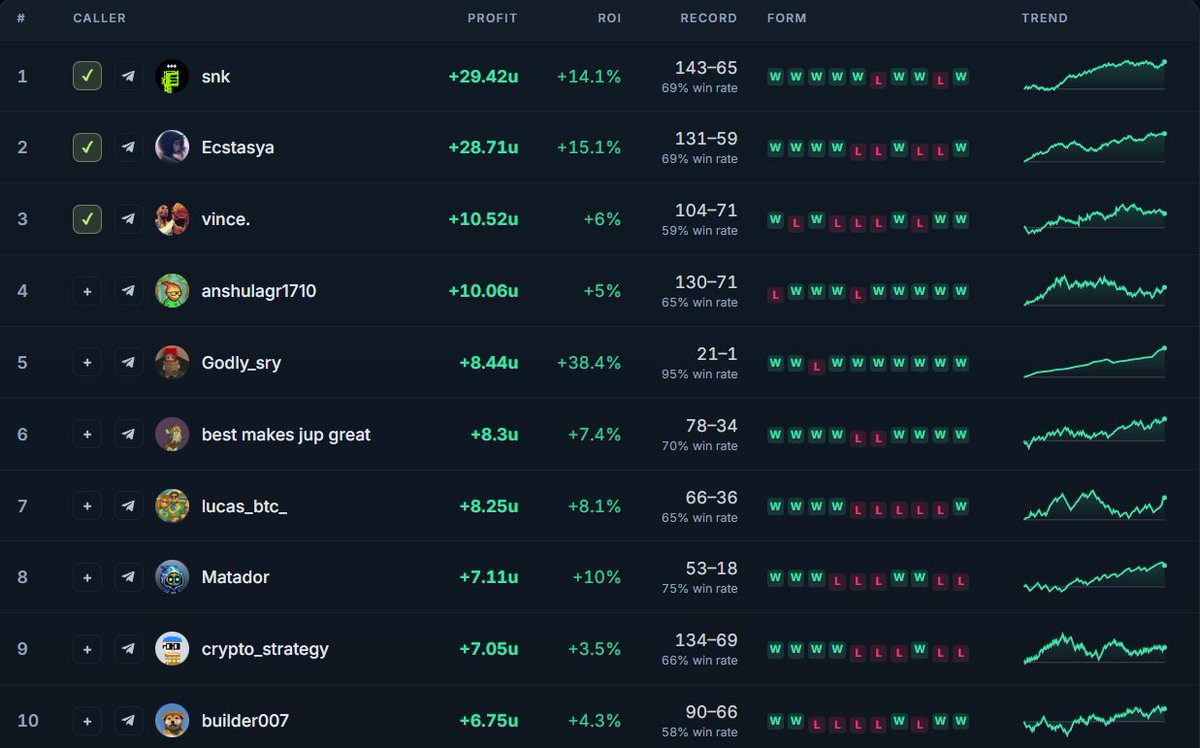
Task: Open Telegram icon for anshulagr1710
Action: [128, 291]
